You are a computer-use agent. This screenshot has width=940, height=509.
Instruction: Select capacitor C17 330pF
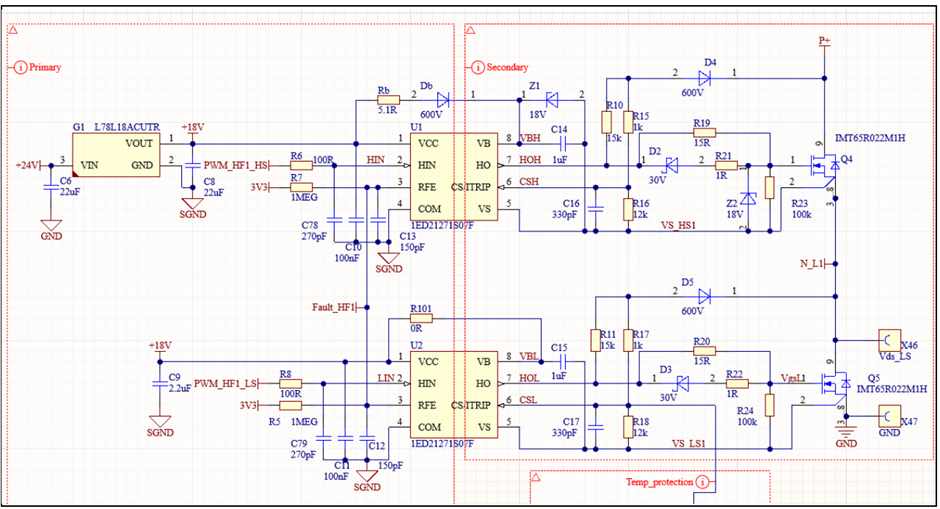(x=595, y=427)
